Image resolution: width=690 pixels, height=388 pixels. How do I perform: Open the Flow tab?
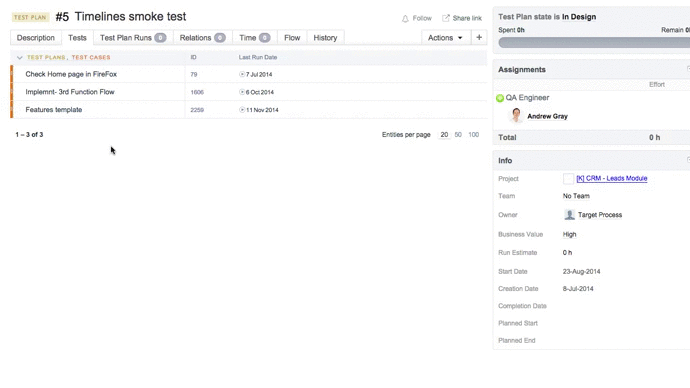pos(292,38)
